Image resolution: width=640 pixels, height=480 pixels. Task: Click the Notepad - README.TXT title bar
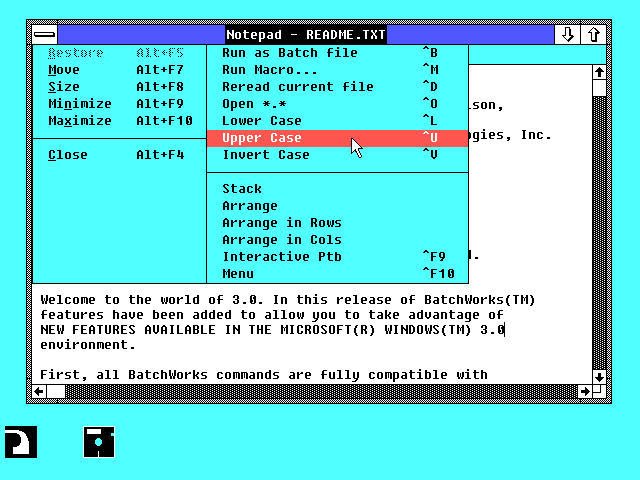pos(306,35)
